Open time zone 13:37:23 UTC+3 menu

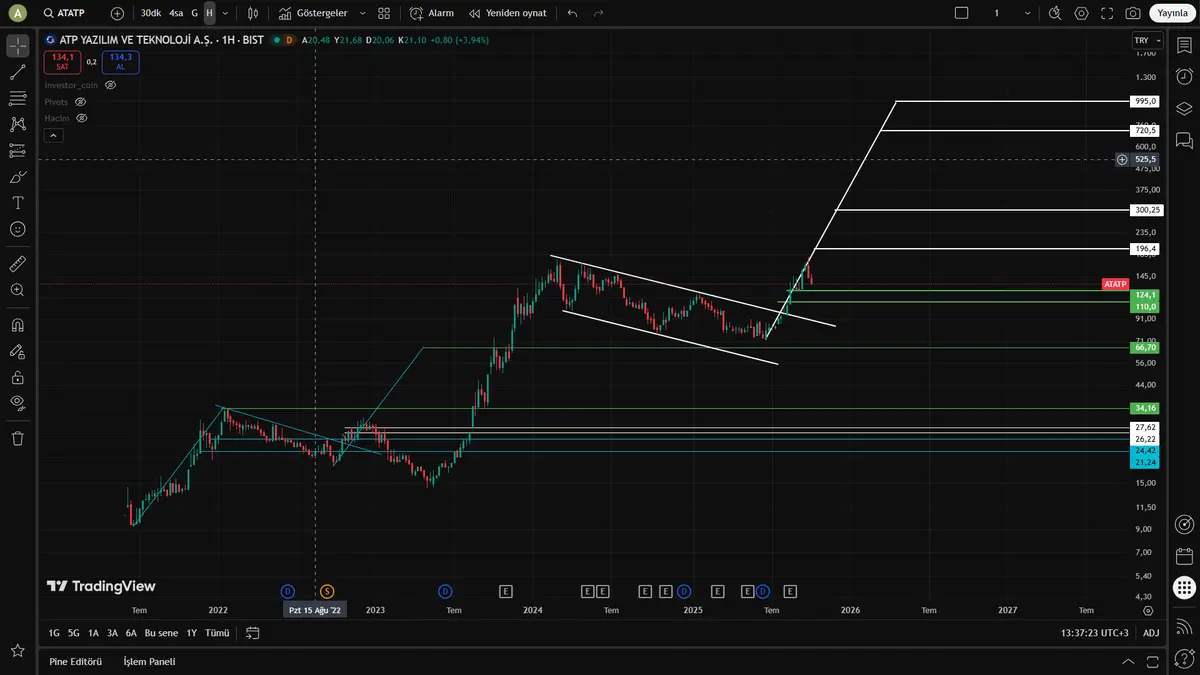click(x=1095, y=633)
